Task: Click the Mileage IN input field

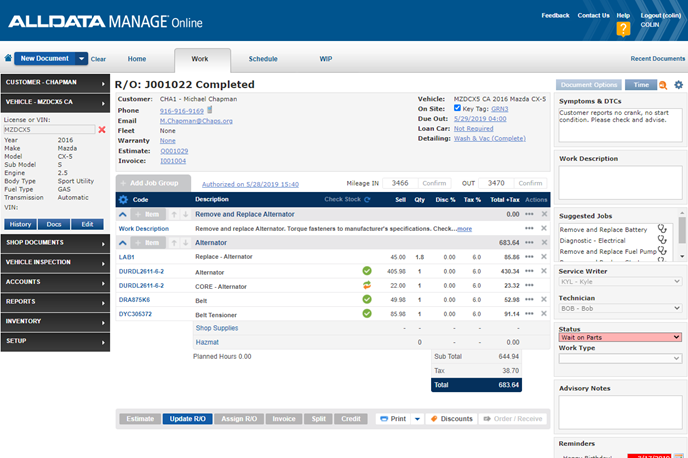Action: [398, 183]
